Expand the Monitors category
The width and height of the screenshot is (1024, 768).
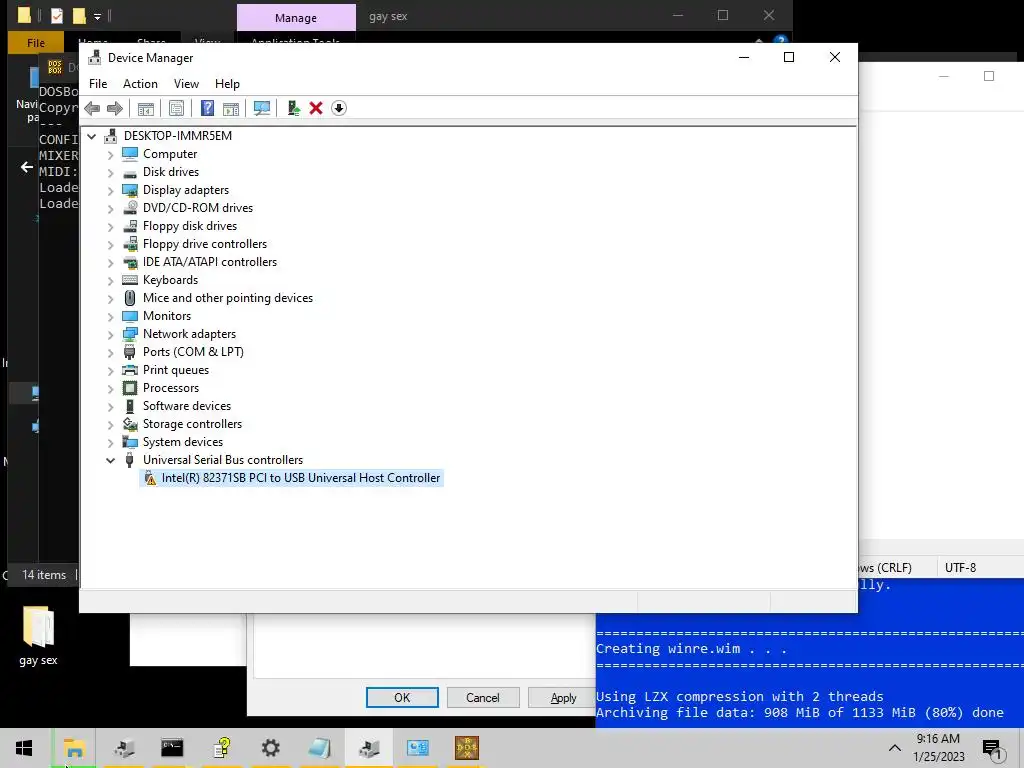tap(110, 317)
